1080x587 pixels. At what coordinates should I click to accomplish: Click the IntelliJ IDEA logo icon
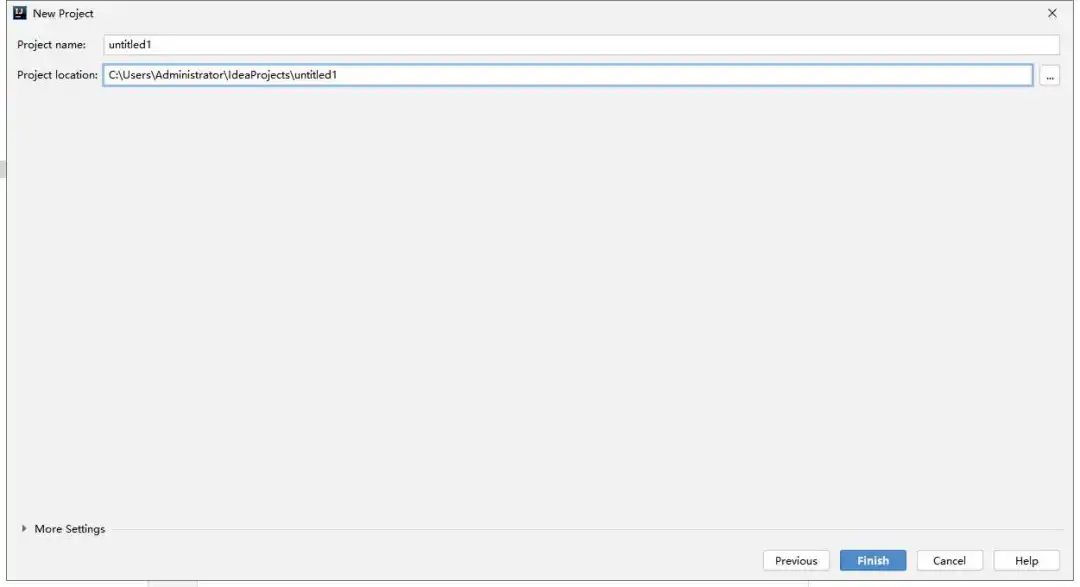pyautogui.click(x=19, y=13)
